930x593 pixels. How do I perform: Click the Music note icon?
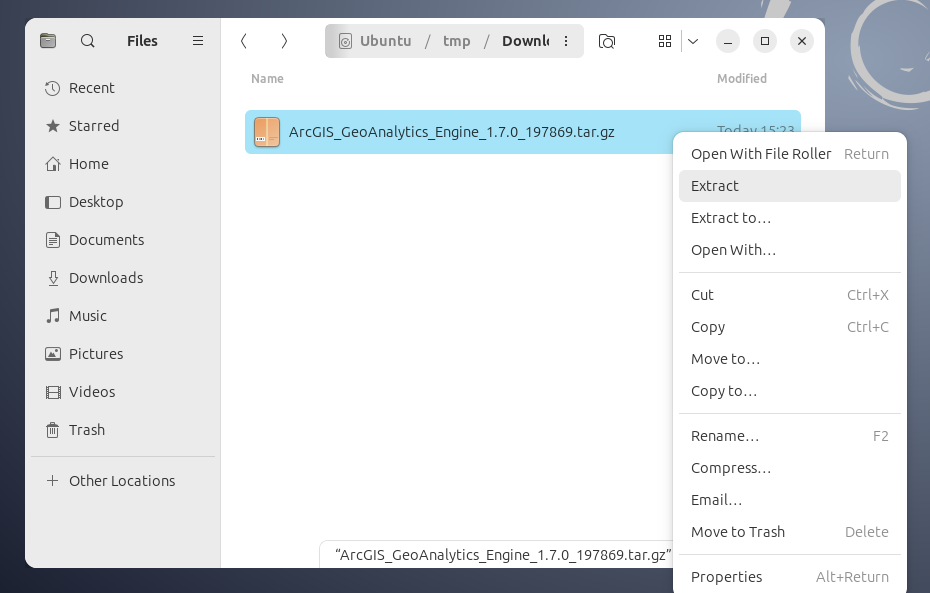(53, 315)
